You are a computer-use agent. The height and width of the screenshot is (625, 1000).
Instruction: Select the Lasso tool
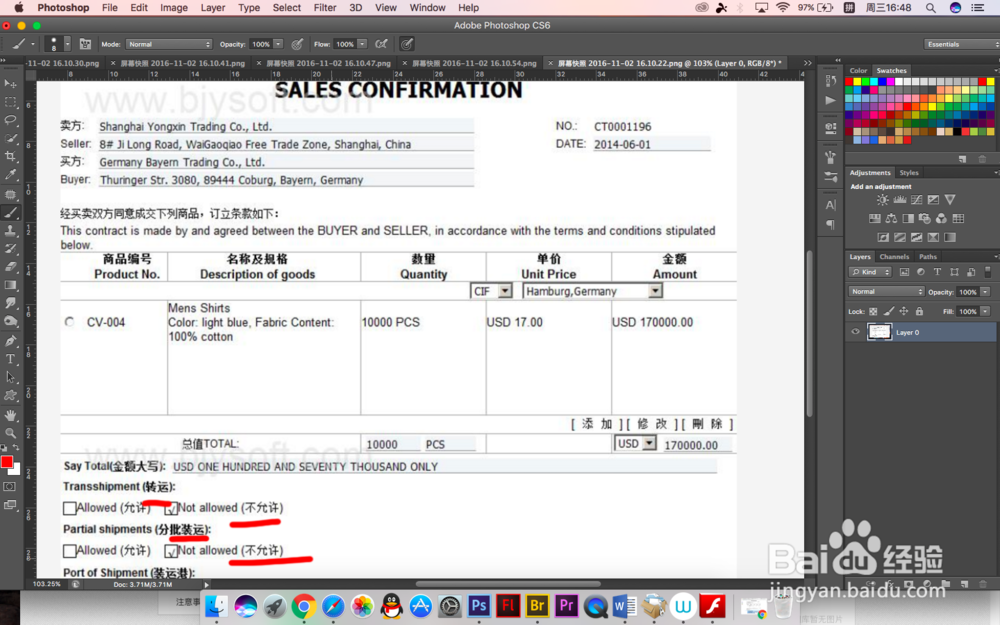pos(10,120)
